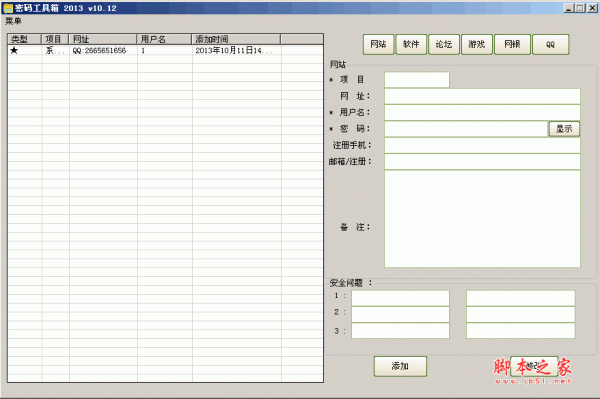Select the QQ category button

pos(550,44)
